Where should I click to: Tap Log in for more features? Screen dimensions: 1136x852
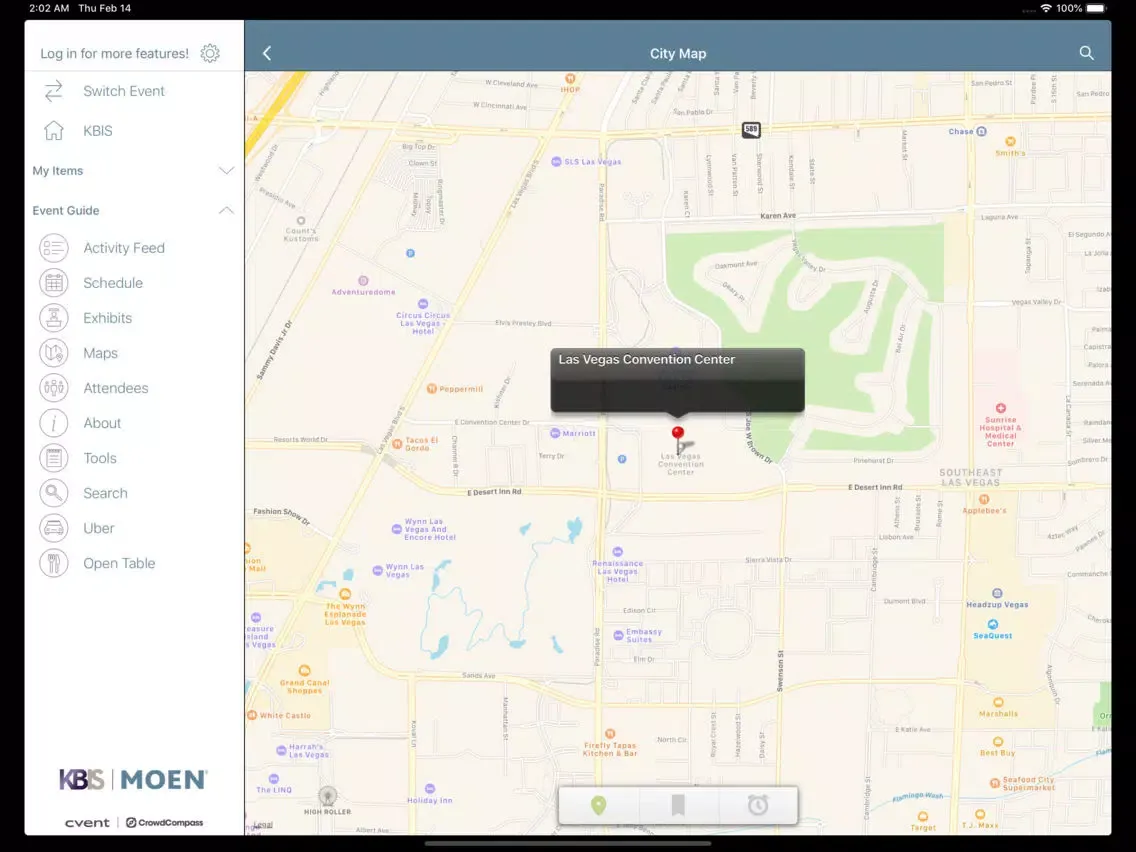pyautogui.click(x=114, y=54)
